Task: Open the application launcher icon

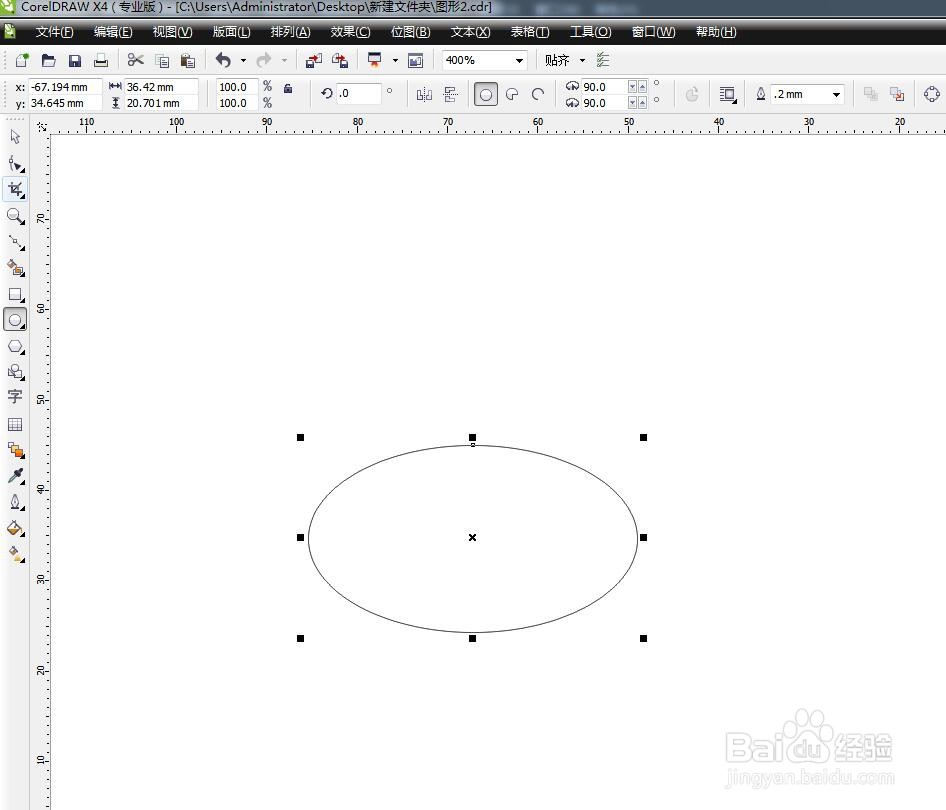Action: pos(375,60)
